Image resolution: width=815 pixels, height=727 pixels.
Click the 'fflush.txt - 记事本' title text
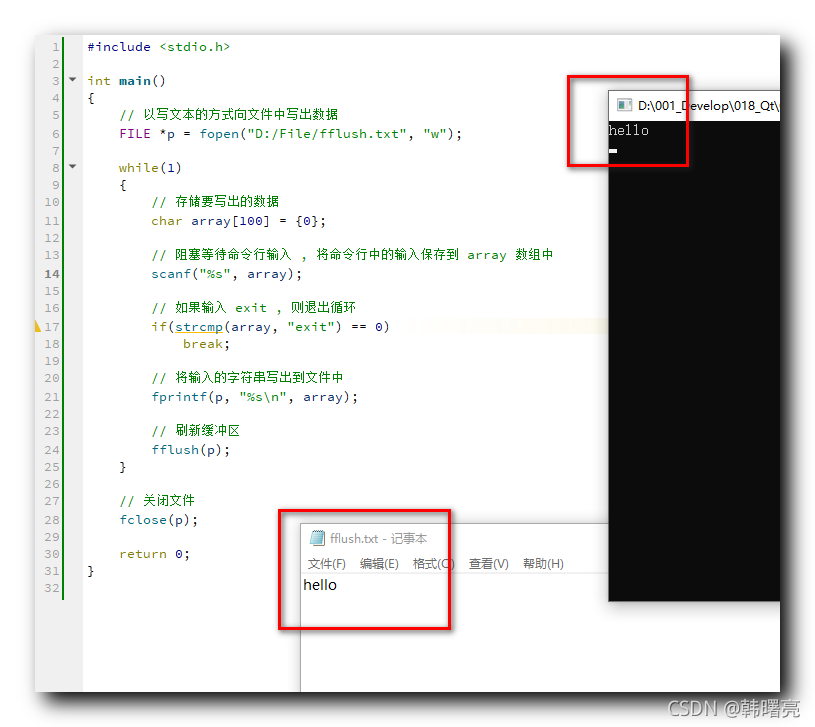click(x=378, y=538)
